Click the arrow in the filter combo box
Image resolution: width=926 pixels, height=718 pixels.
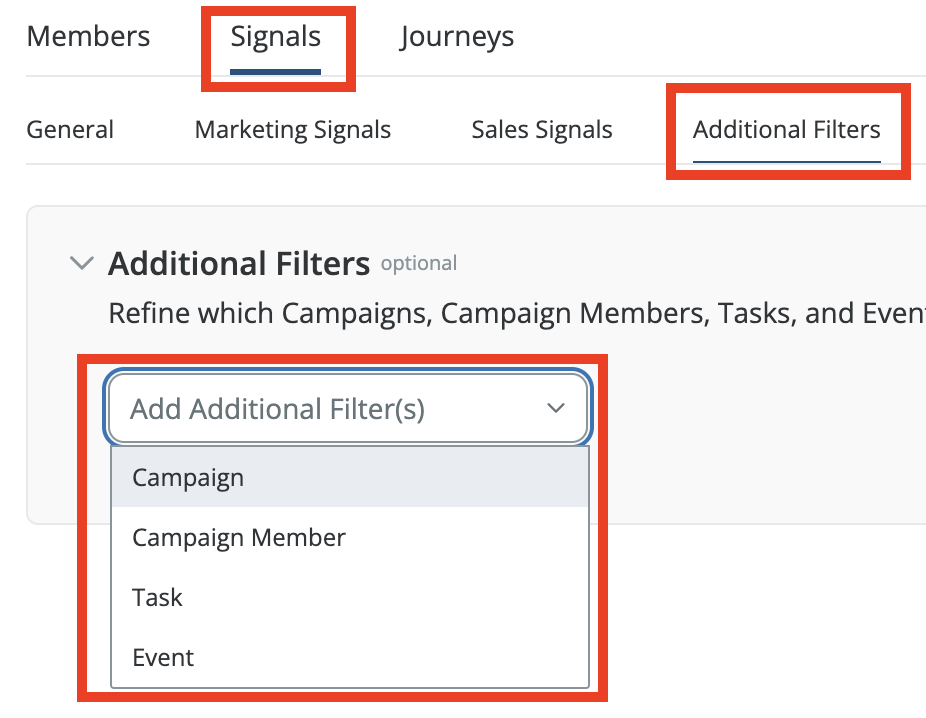pos(556,408)
